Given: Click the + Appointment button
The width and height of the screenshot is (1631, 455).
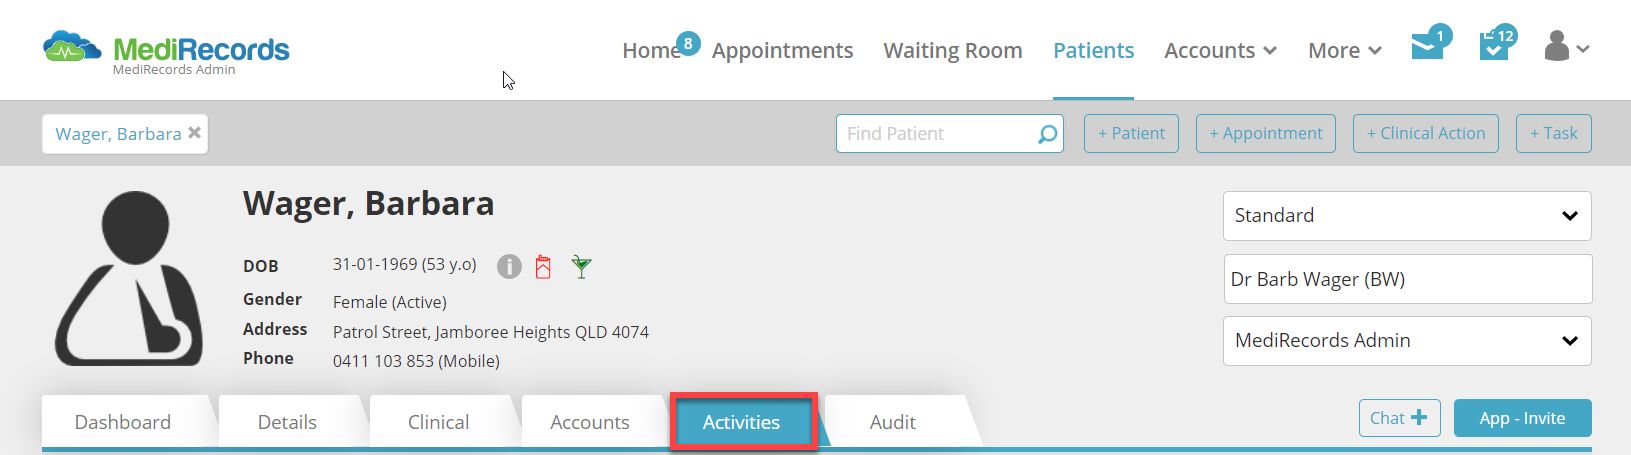Looking at the screenshot, I should point(1266,134).
